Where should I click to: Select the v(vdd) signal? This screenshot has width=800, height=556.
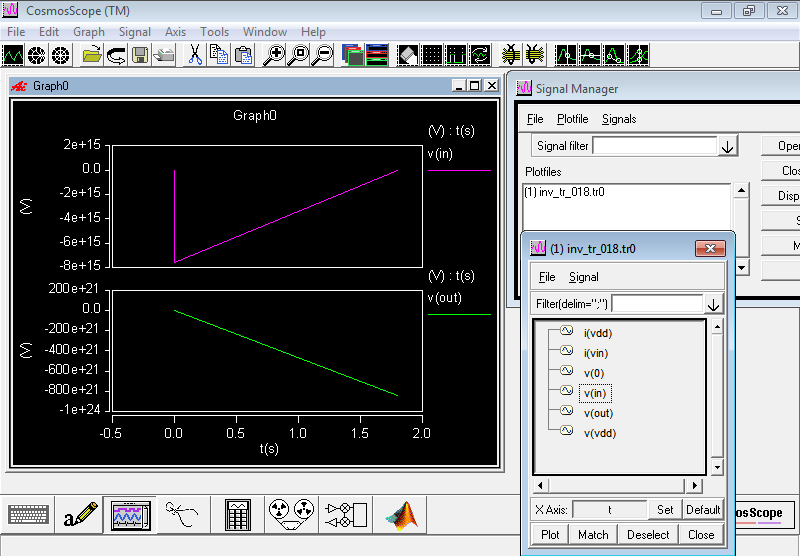coord(599,434)
